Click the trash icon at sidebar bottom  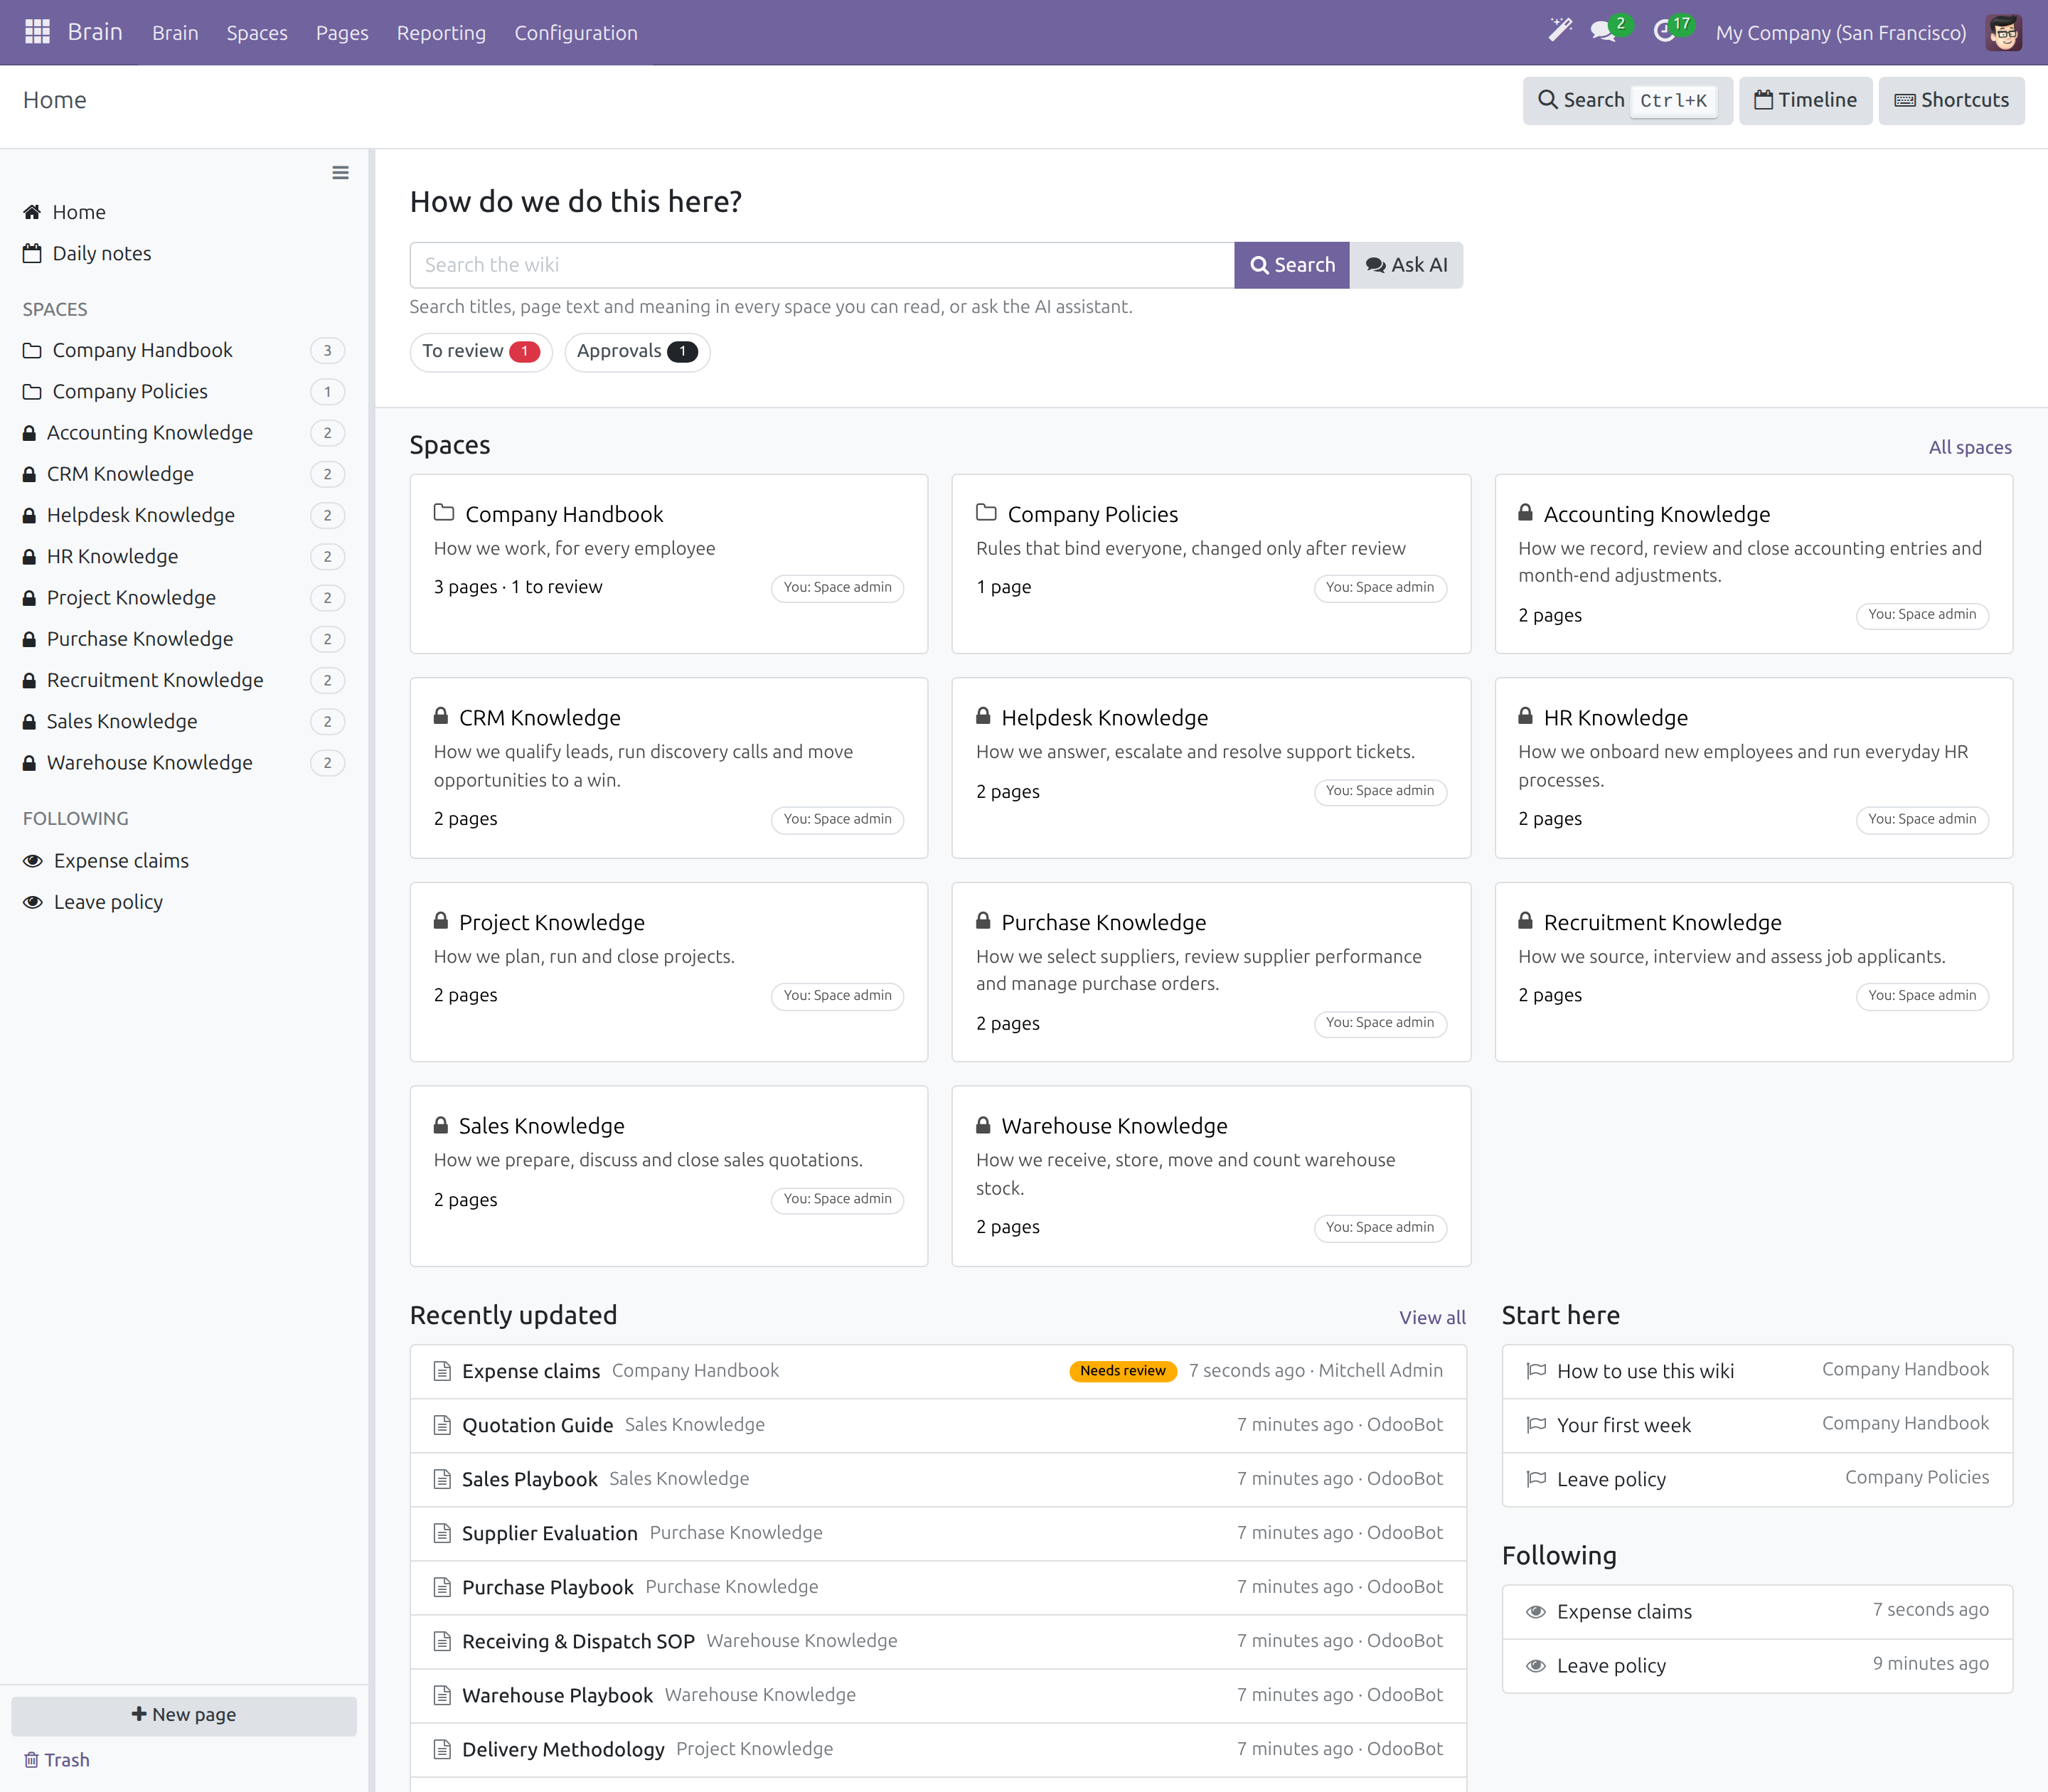(x=31, y=1760)
